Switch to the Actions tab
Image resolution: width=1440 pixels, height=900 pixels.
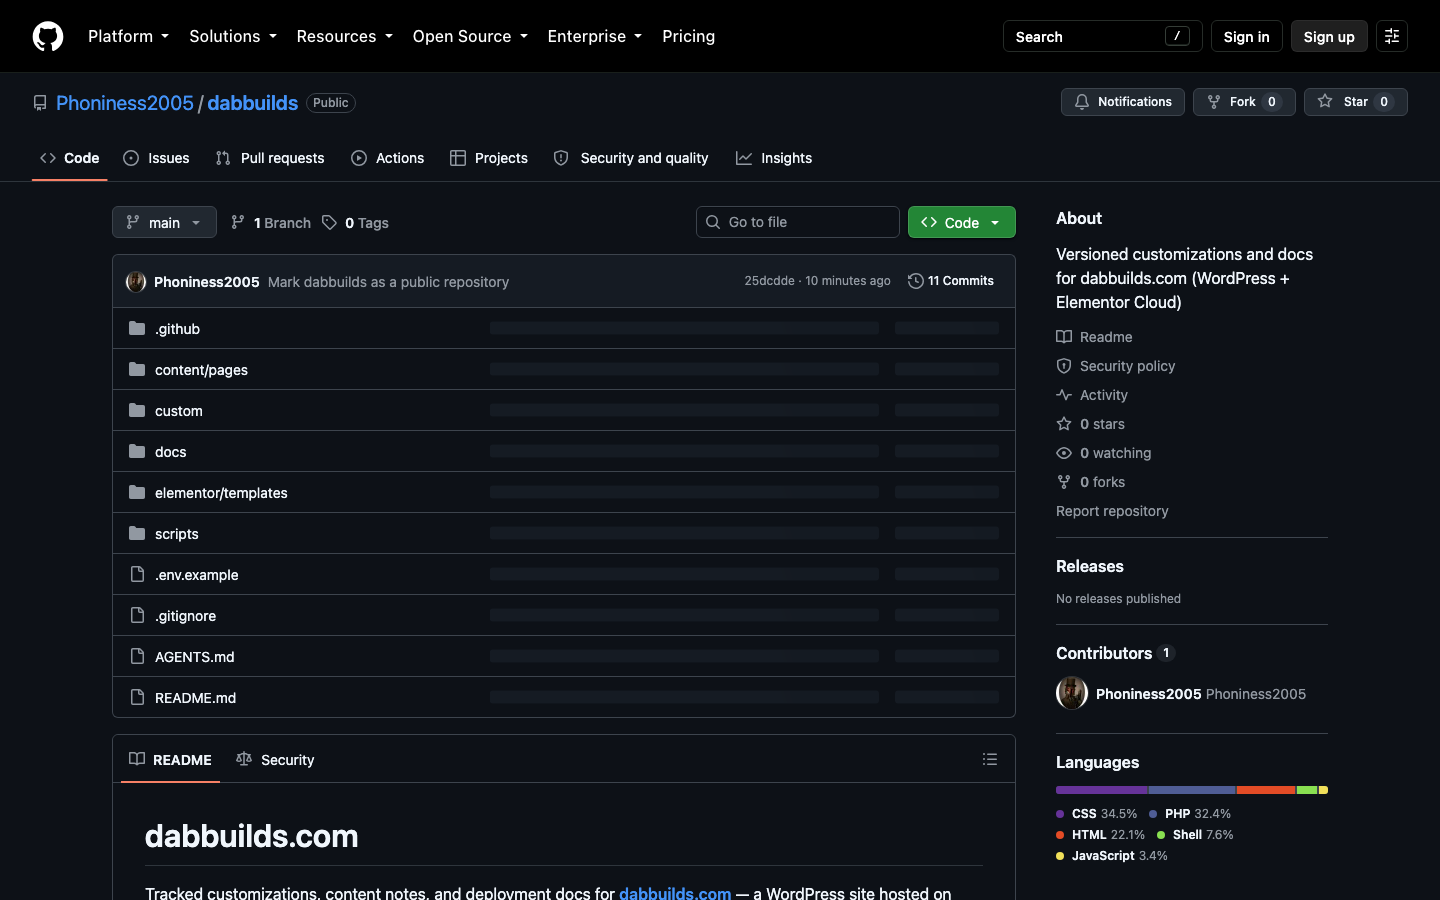pyautogui.click(x=388, y=158)
